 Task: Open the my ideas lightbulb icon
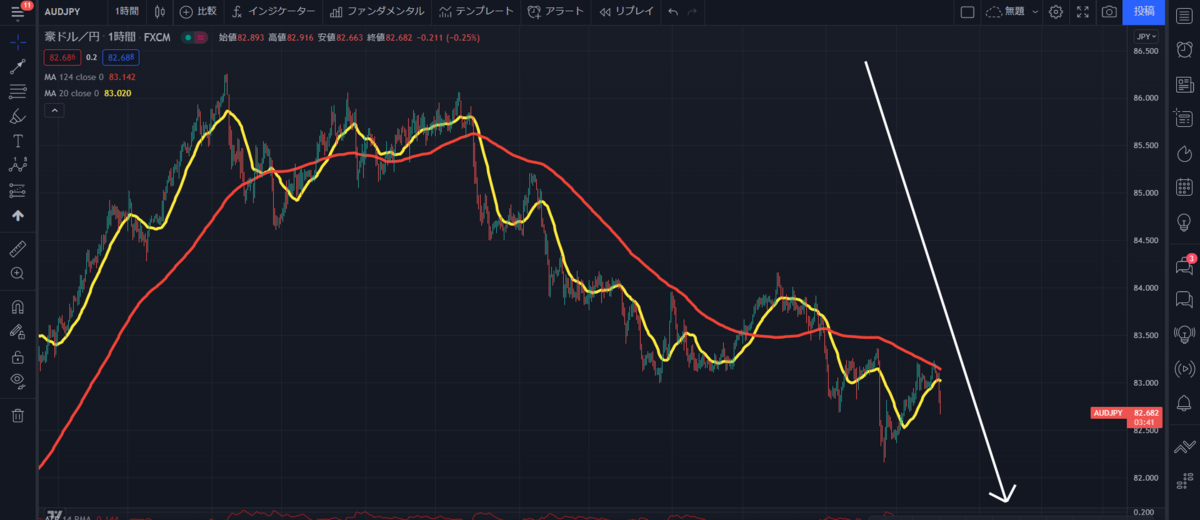tap(1184, 220)
